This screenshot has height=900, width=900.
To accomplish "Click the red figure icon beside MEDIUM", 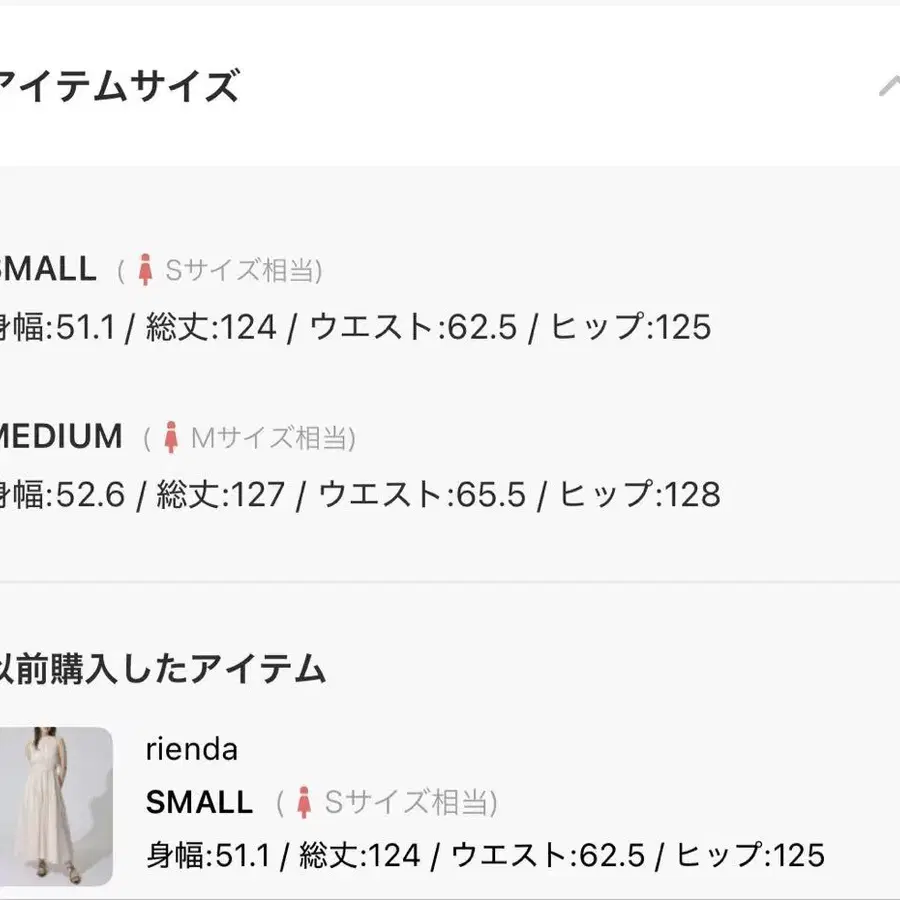I will tap(170, 437).
